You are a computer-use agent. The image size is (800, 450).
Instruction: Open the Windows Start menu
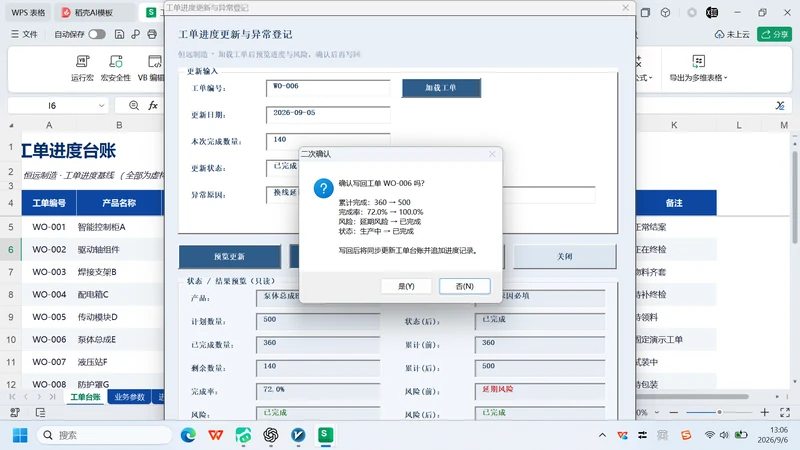(x=20, y=435)
